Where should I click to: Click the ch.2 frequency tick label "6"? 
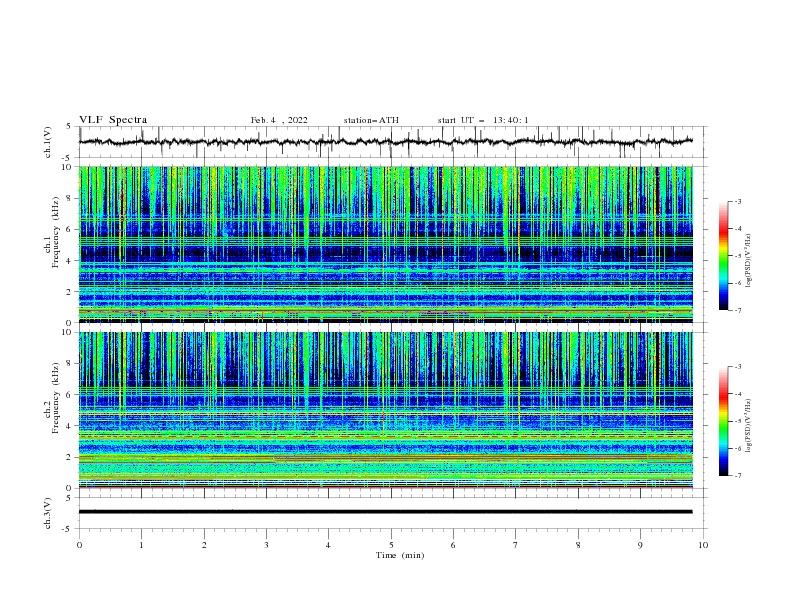[x=70, y=395]
